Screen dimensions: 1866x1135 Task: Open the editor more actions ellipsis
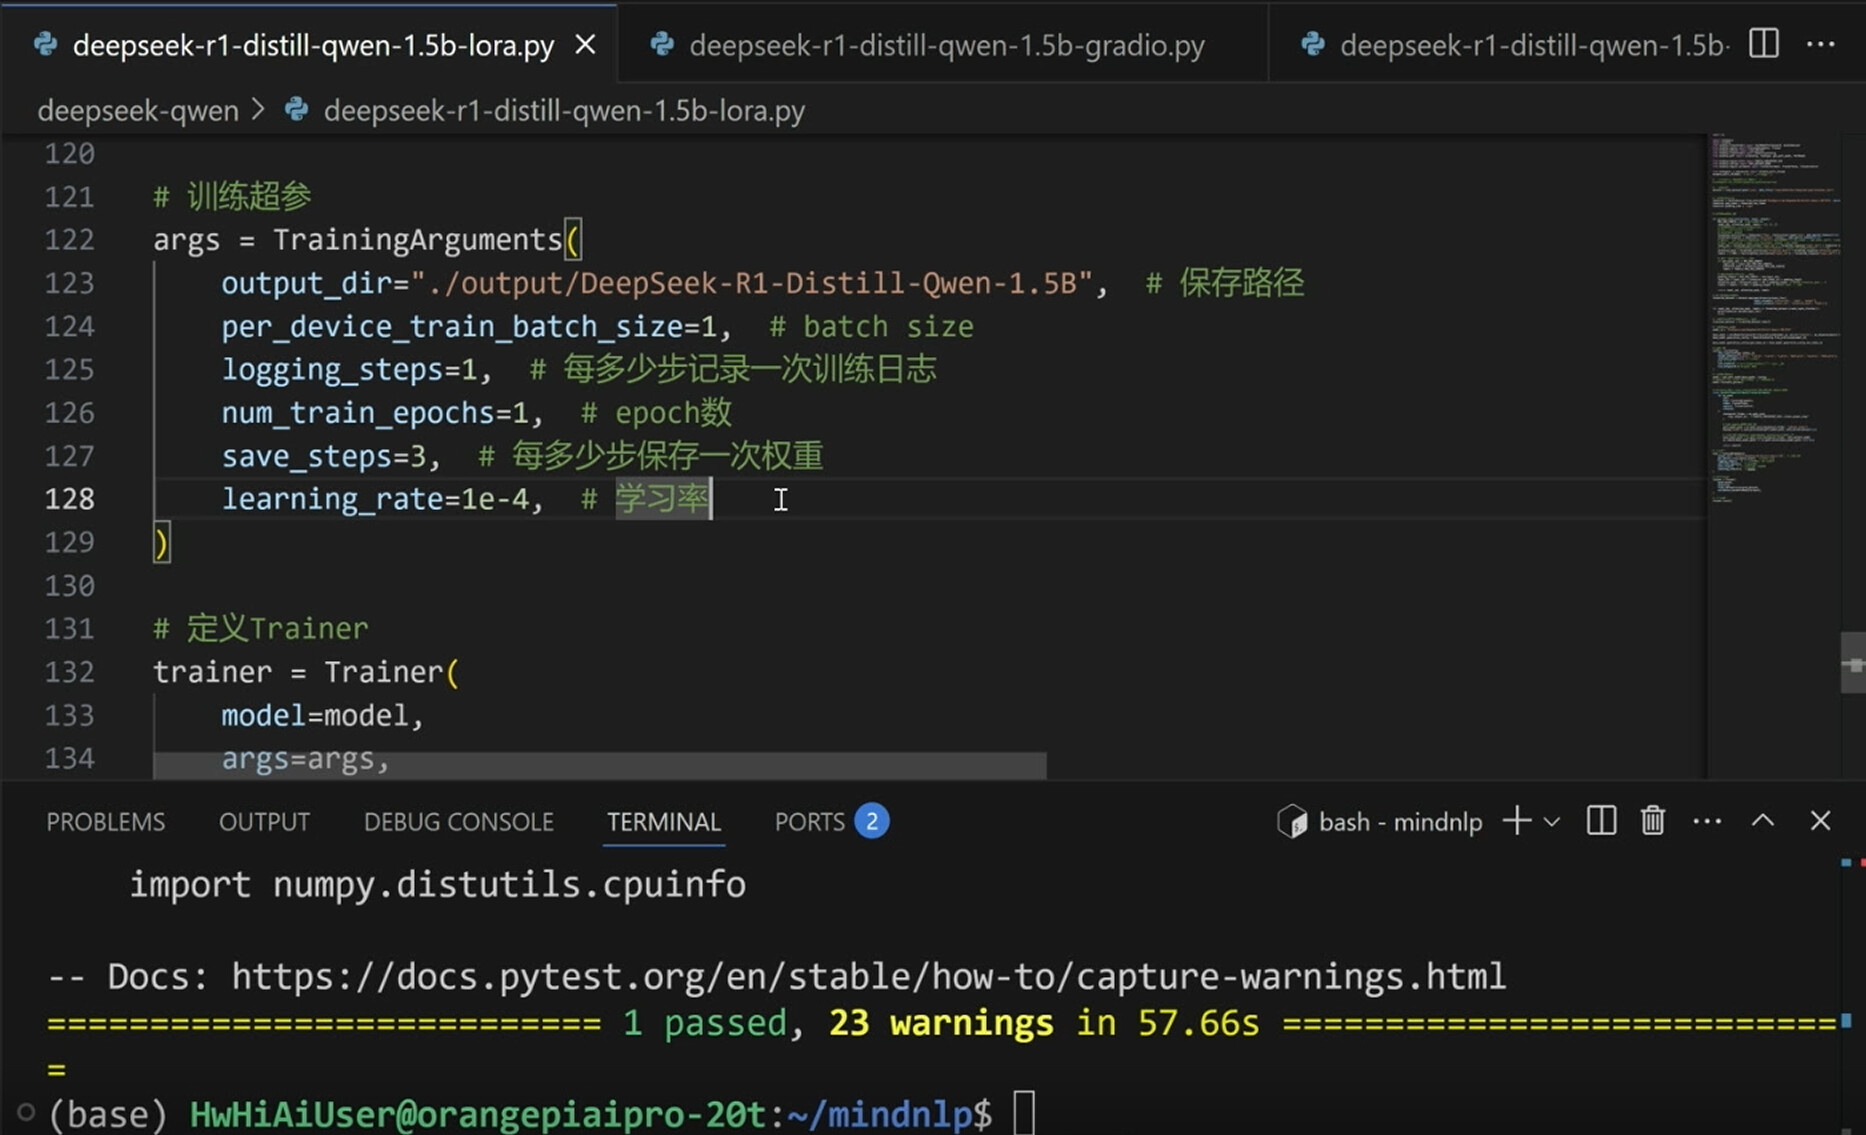(x=1821, y=44)
